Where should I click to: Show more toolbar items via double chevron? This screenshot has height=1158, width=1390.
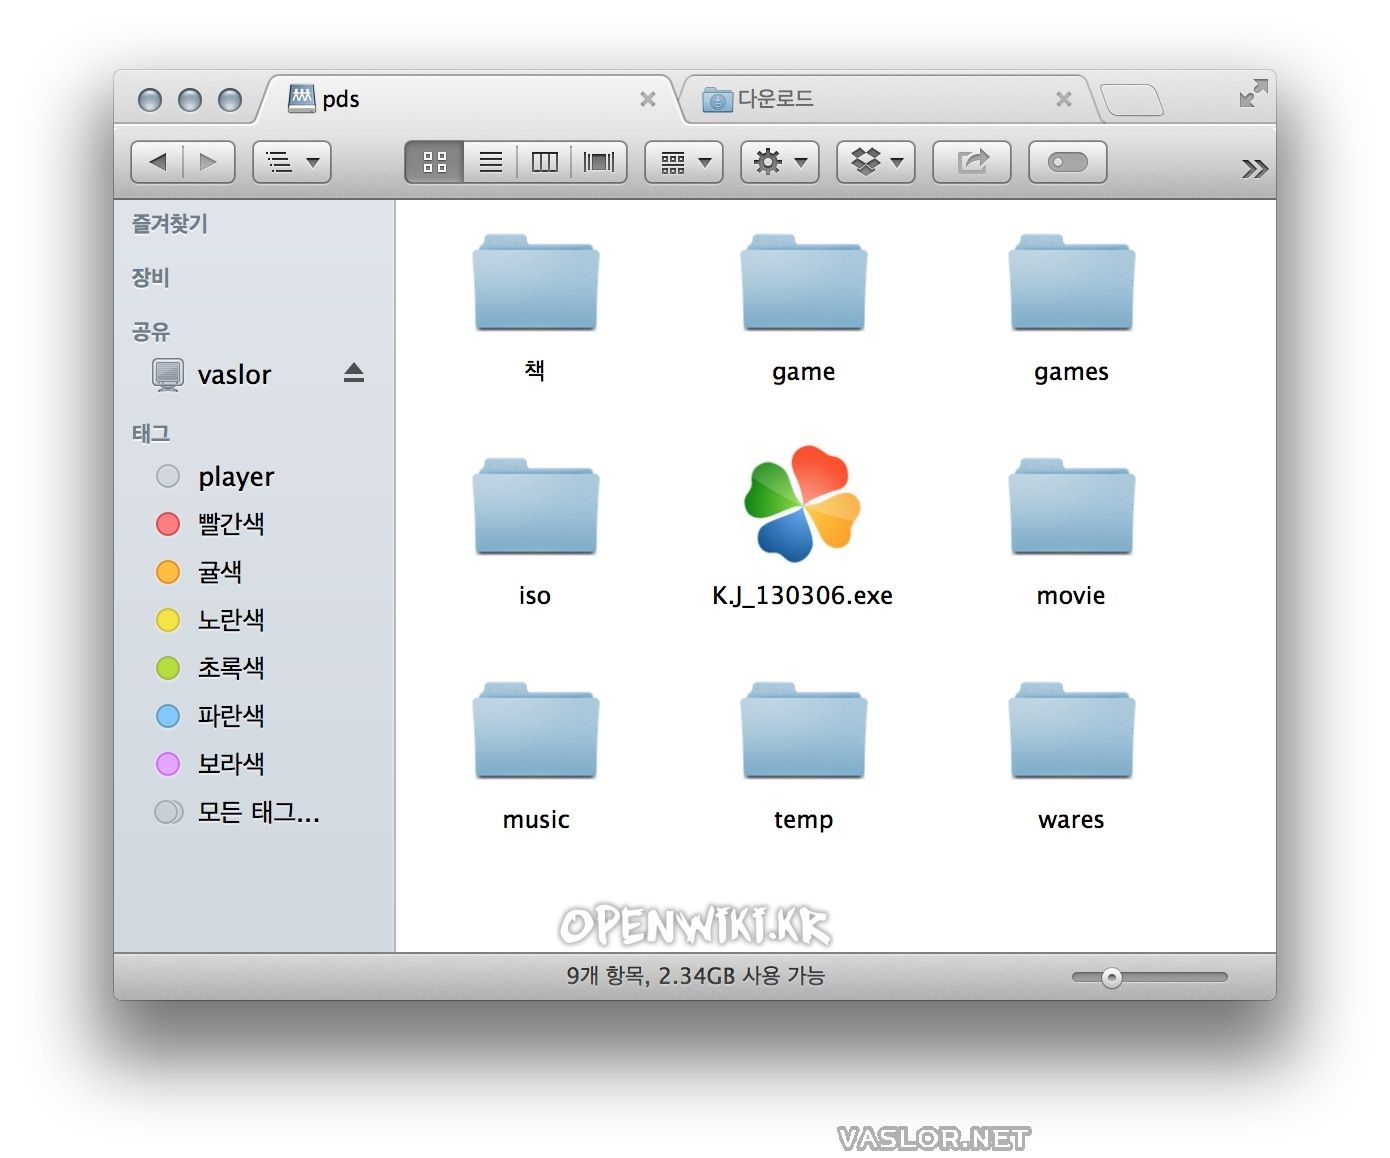tap(1254, 168)
